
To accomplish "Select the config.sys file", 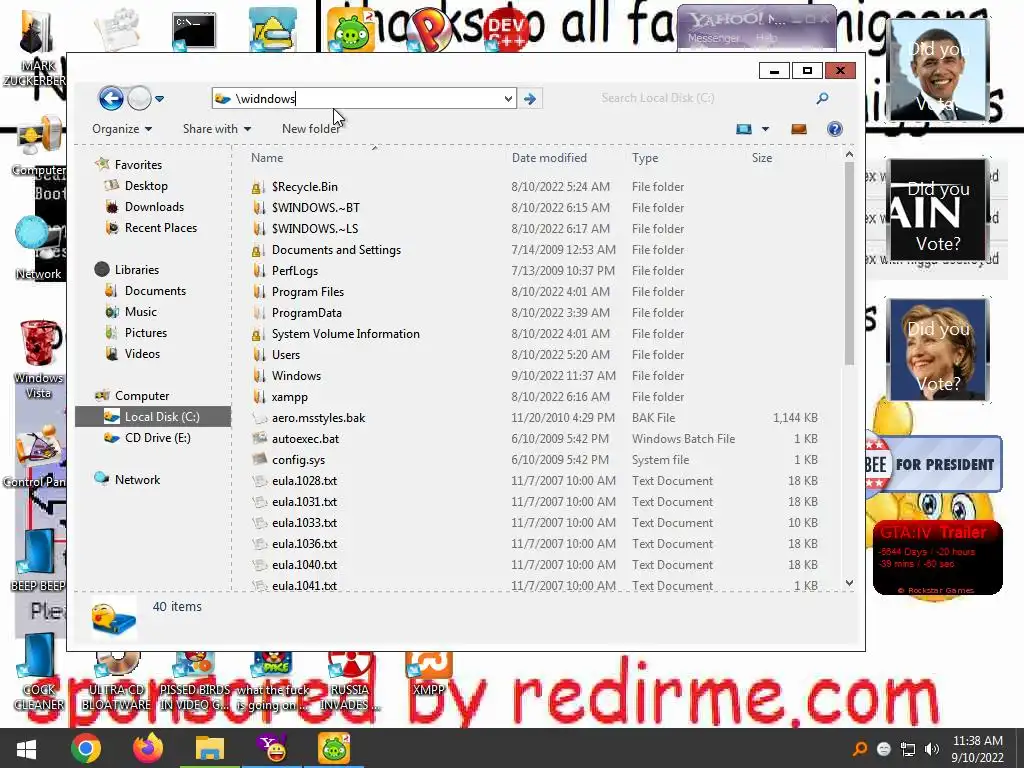I will point(298,460).
